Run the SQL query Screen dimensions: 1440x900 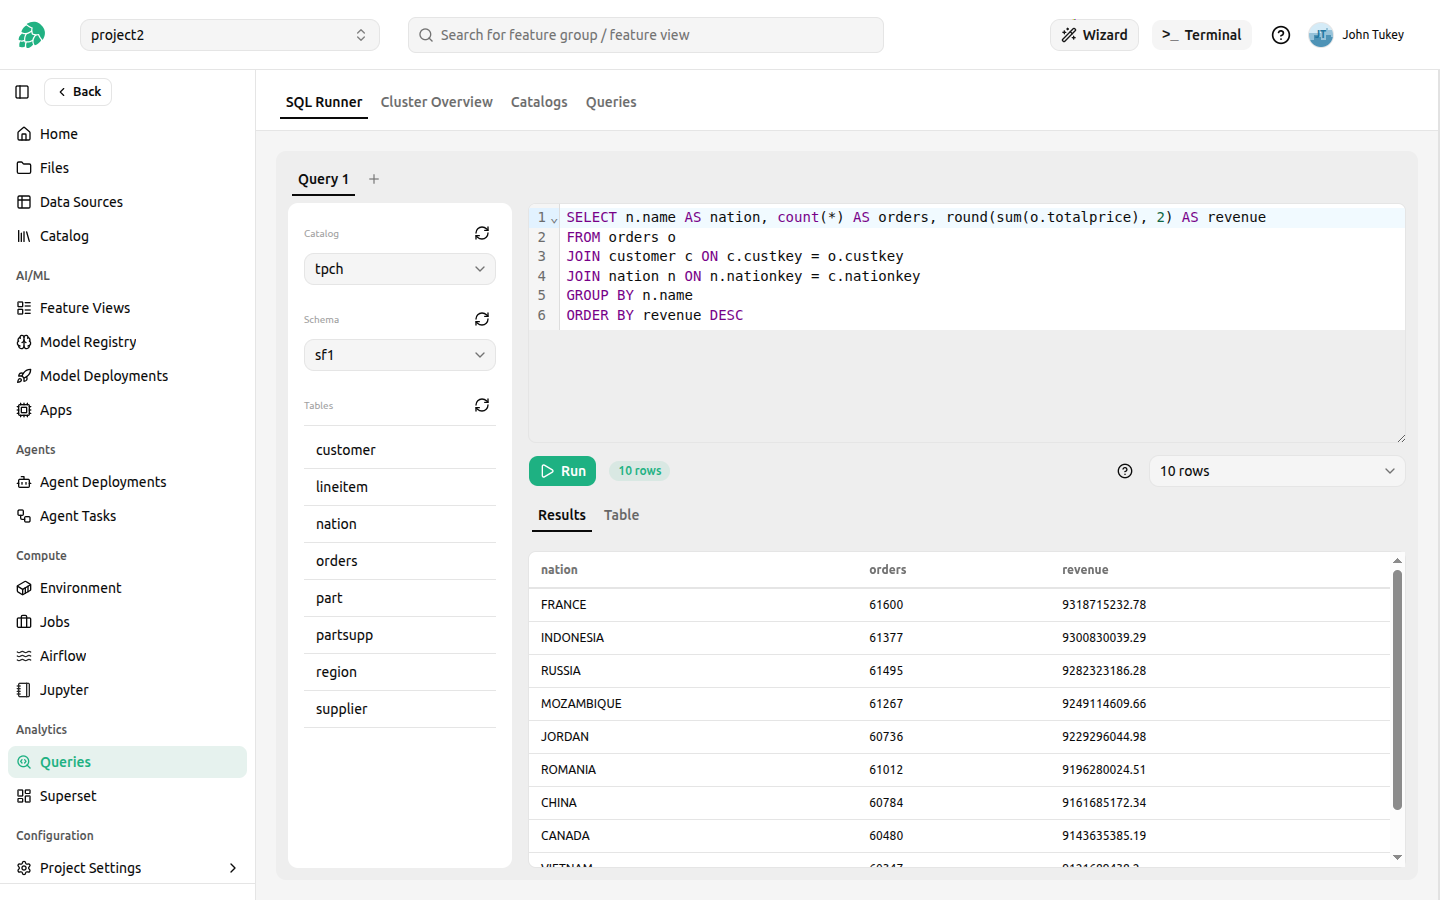(x=563, y=471)
